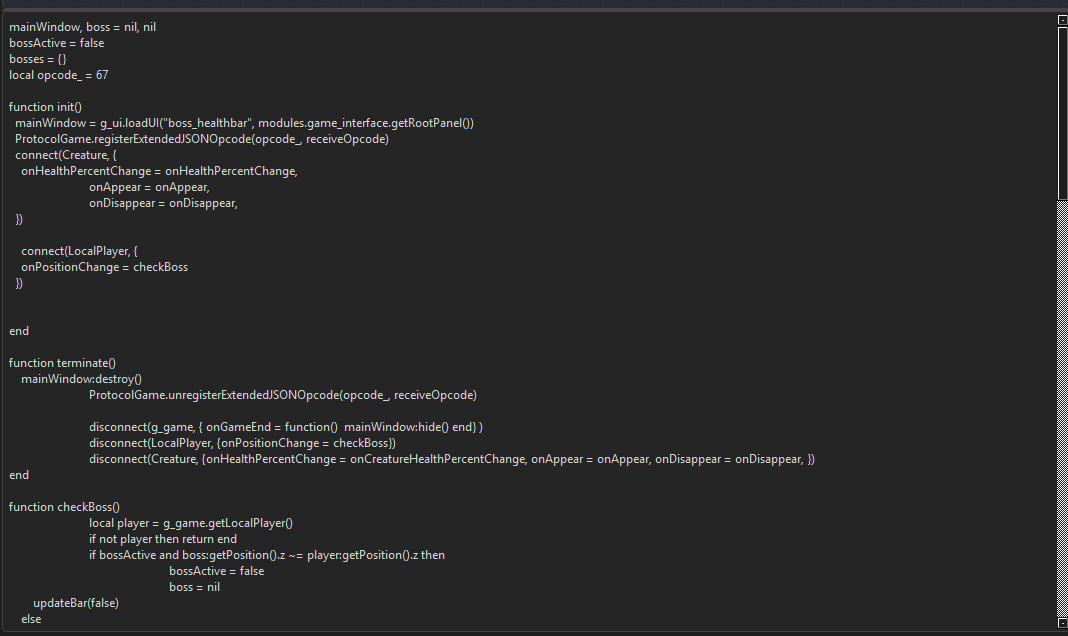This screenshot has height=636, width=1068.
Task: Place cursor on 'local opcode_ = 67' line
Action: pyautogui.click(x=58, y=75)
